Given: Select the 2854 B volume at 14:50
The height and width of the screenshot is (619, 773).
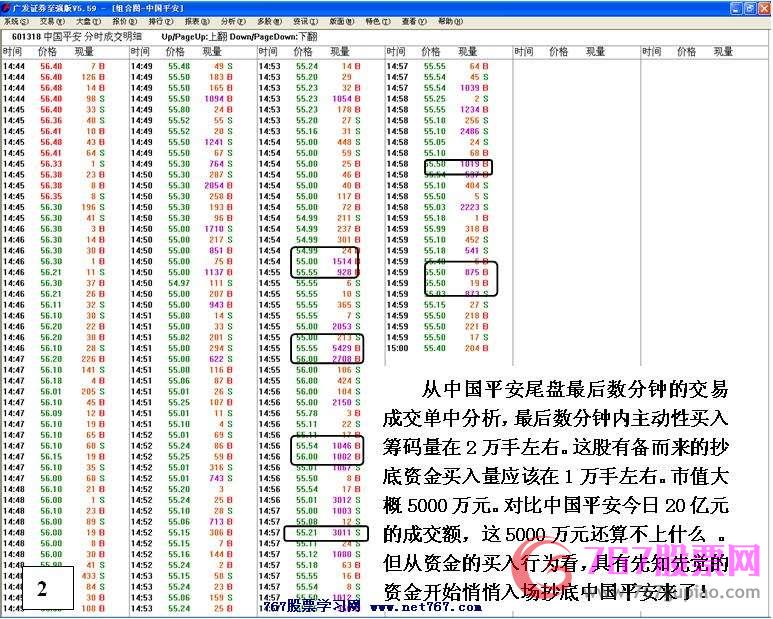Looking at the screenshot, I should [218, 186].
